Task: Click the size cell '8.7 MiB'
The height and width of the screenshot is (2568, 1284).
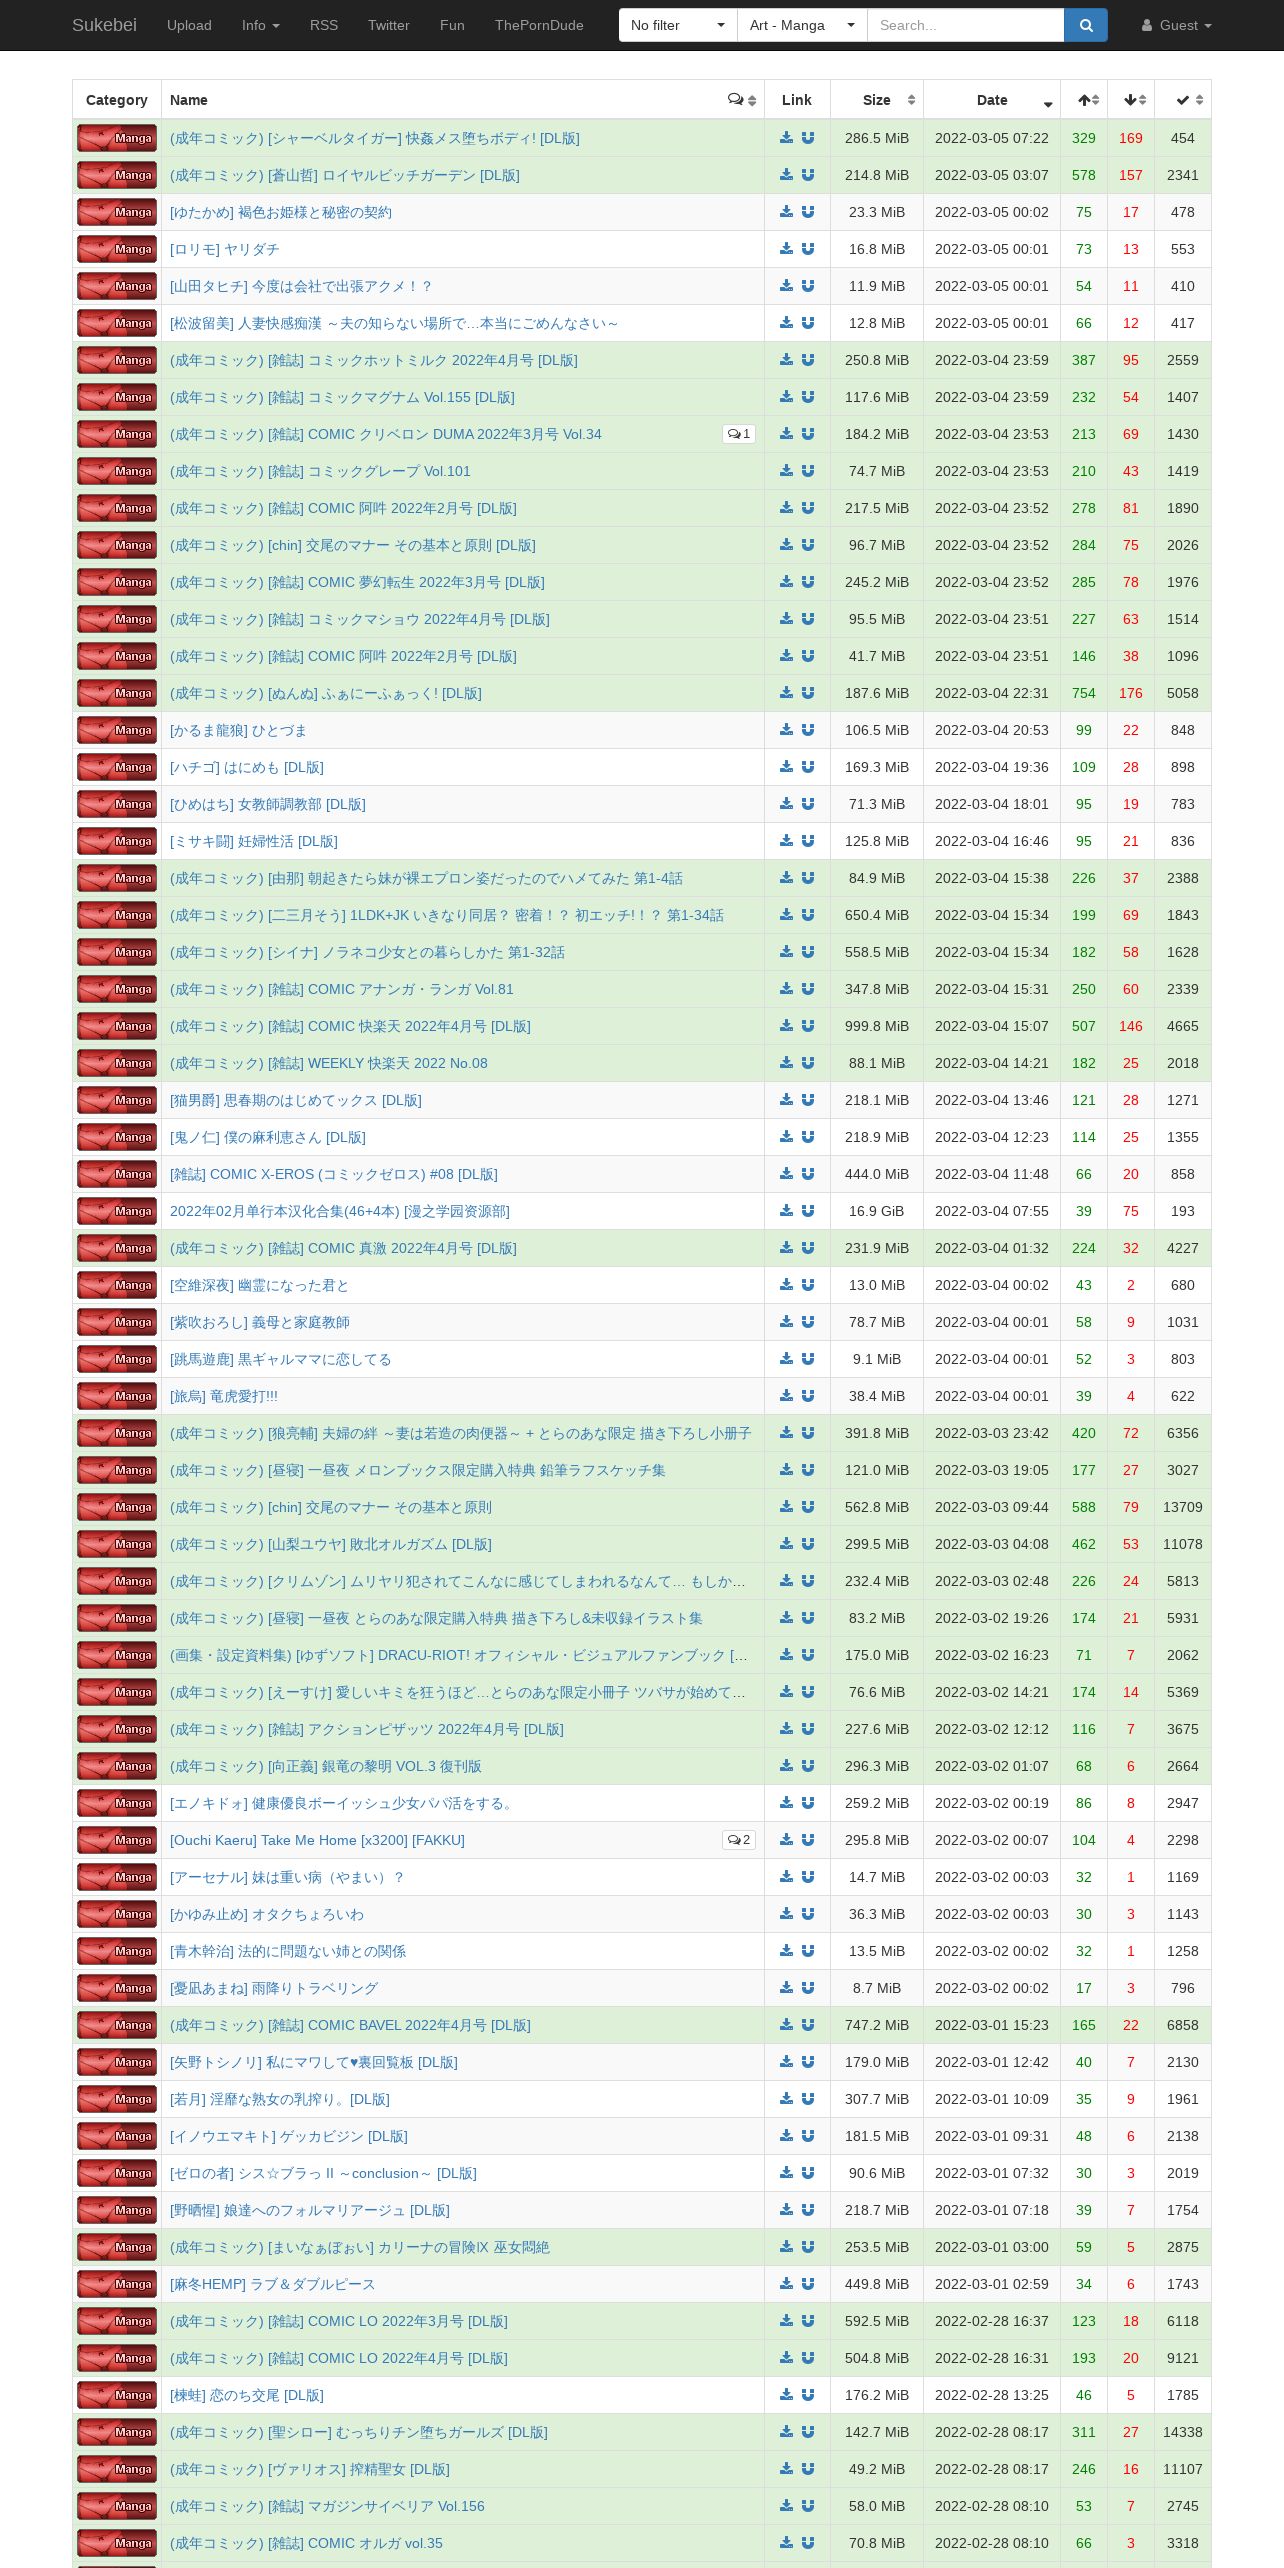Action: click(877, 1988)
